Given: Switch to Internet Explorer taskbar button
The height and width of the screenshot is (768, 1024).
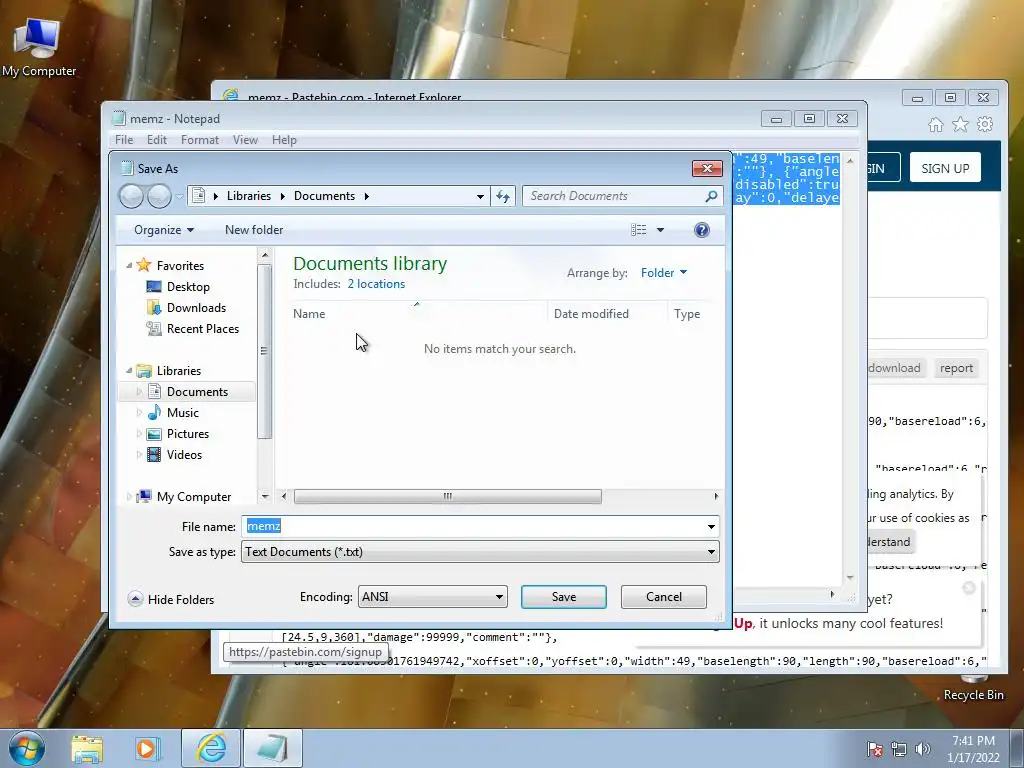Looking at the screenshot, I should pos(211,748).
